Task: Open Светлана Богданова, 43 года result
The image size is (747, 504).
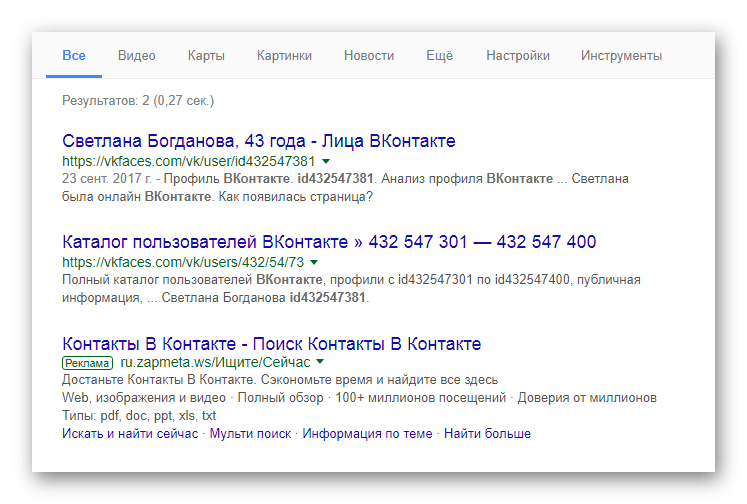Action: coord(259,141)
